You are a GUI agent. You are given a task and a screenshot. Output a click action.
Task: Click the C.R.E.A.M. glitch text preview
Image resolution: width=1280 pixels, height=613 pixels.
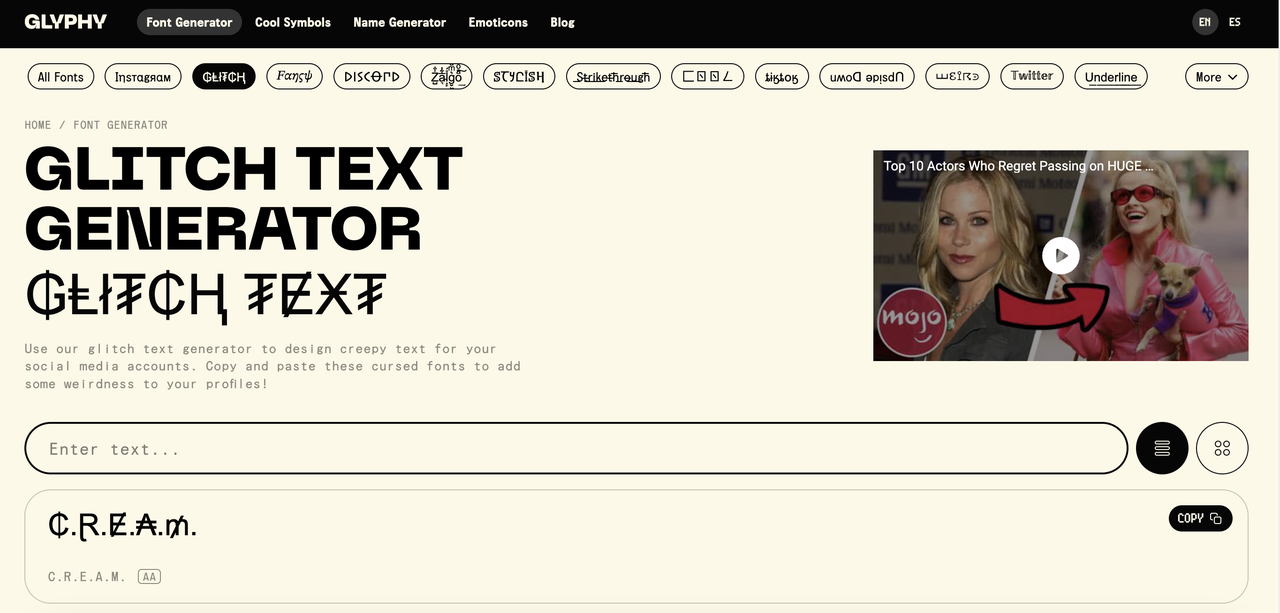122,526
